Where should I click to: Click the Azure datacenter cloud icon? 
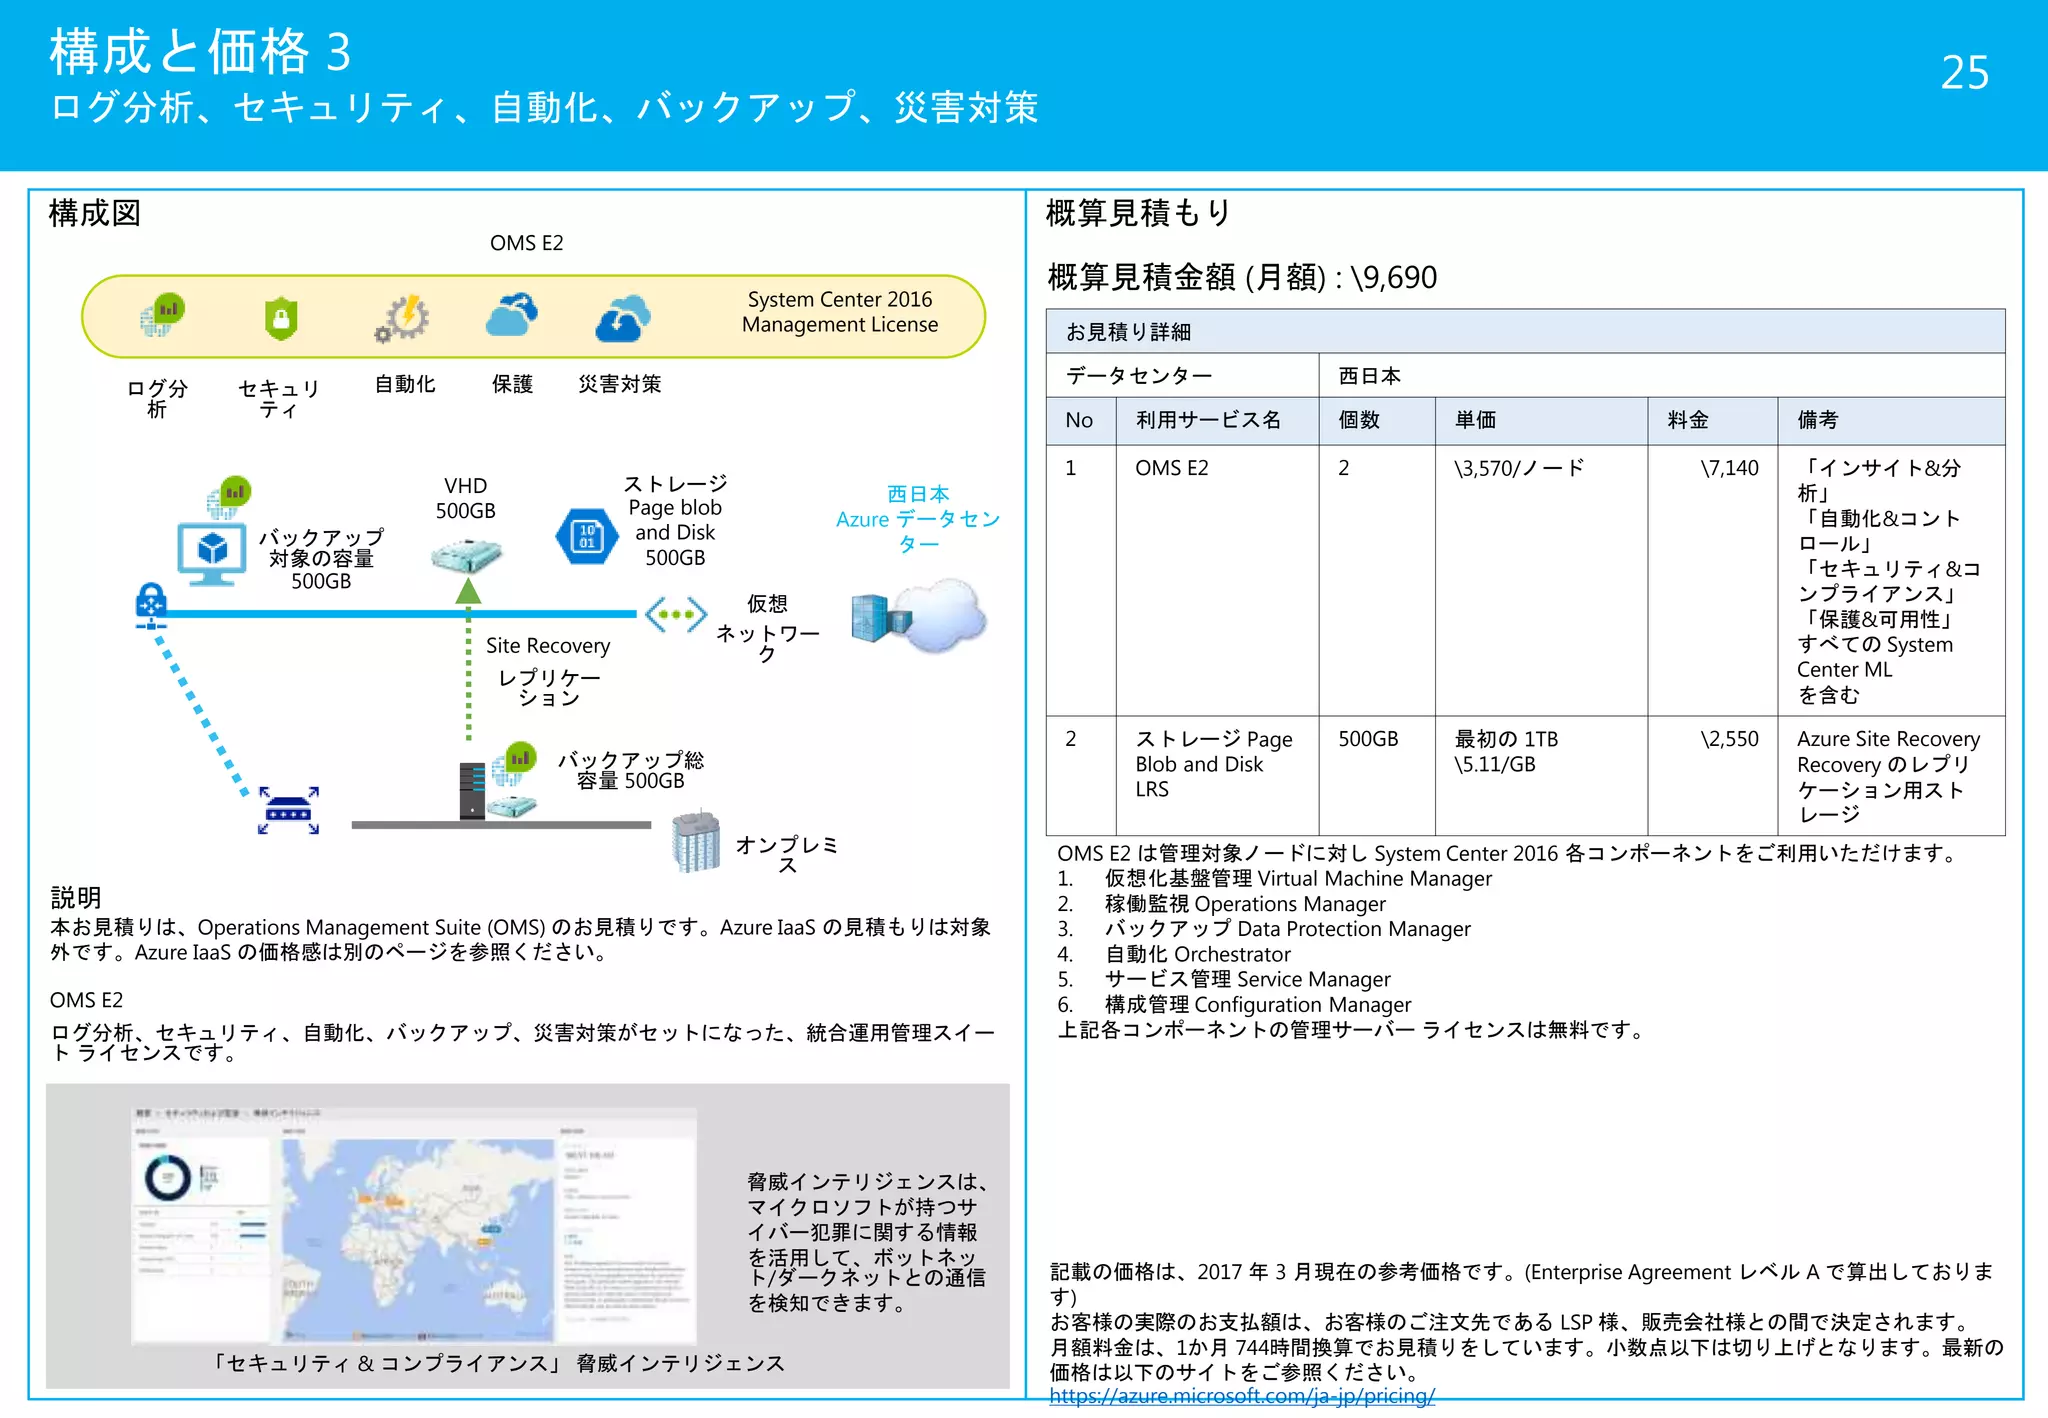918,614
